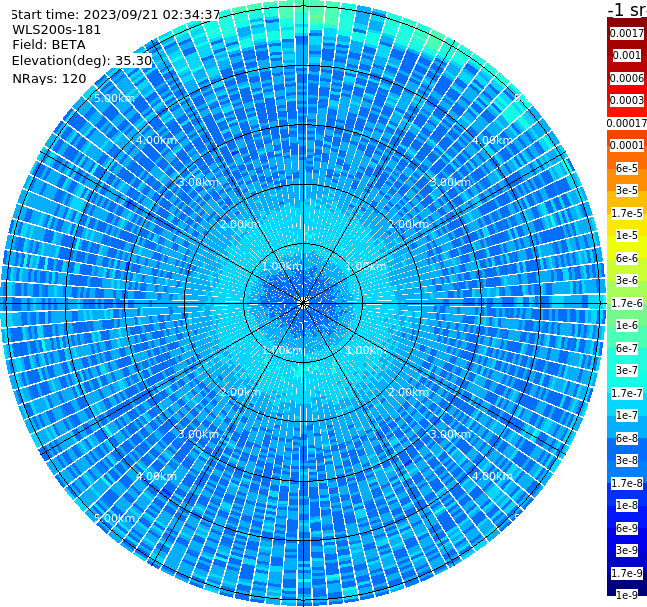
Task: Click the 1e-7 colorbar label
Action: click(x=627, y=415)
